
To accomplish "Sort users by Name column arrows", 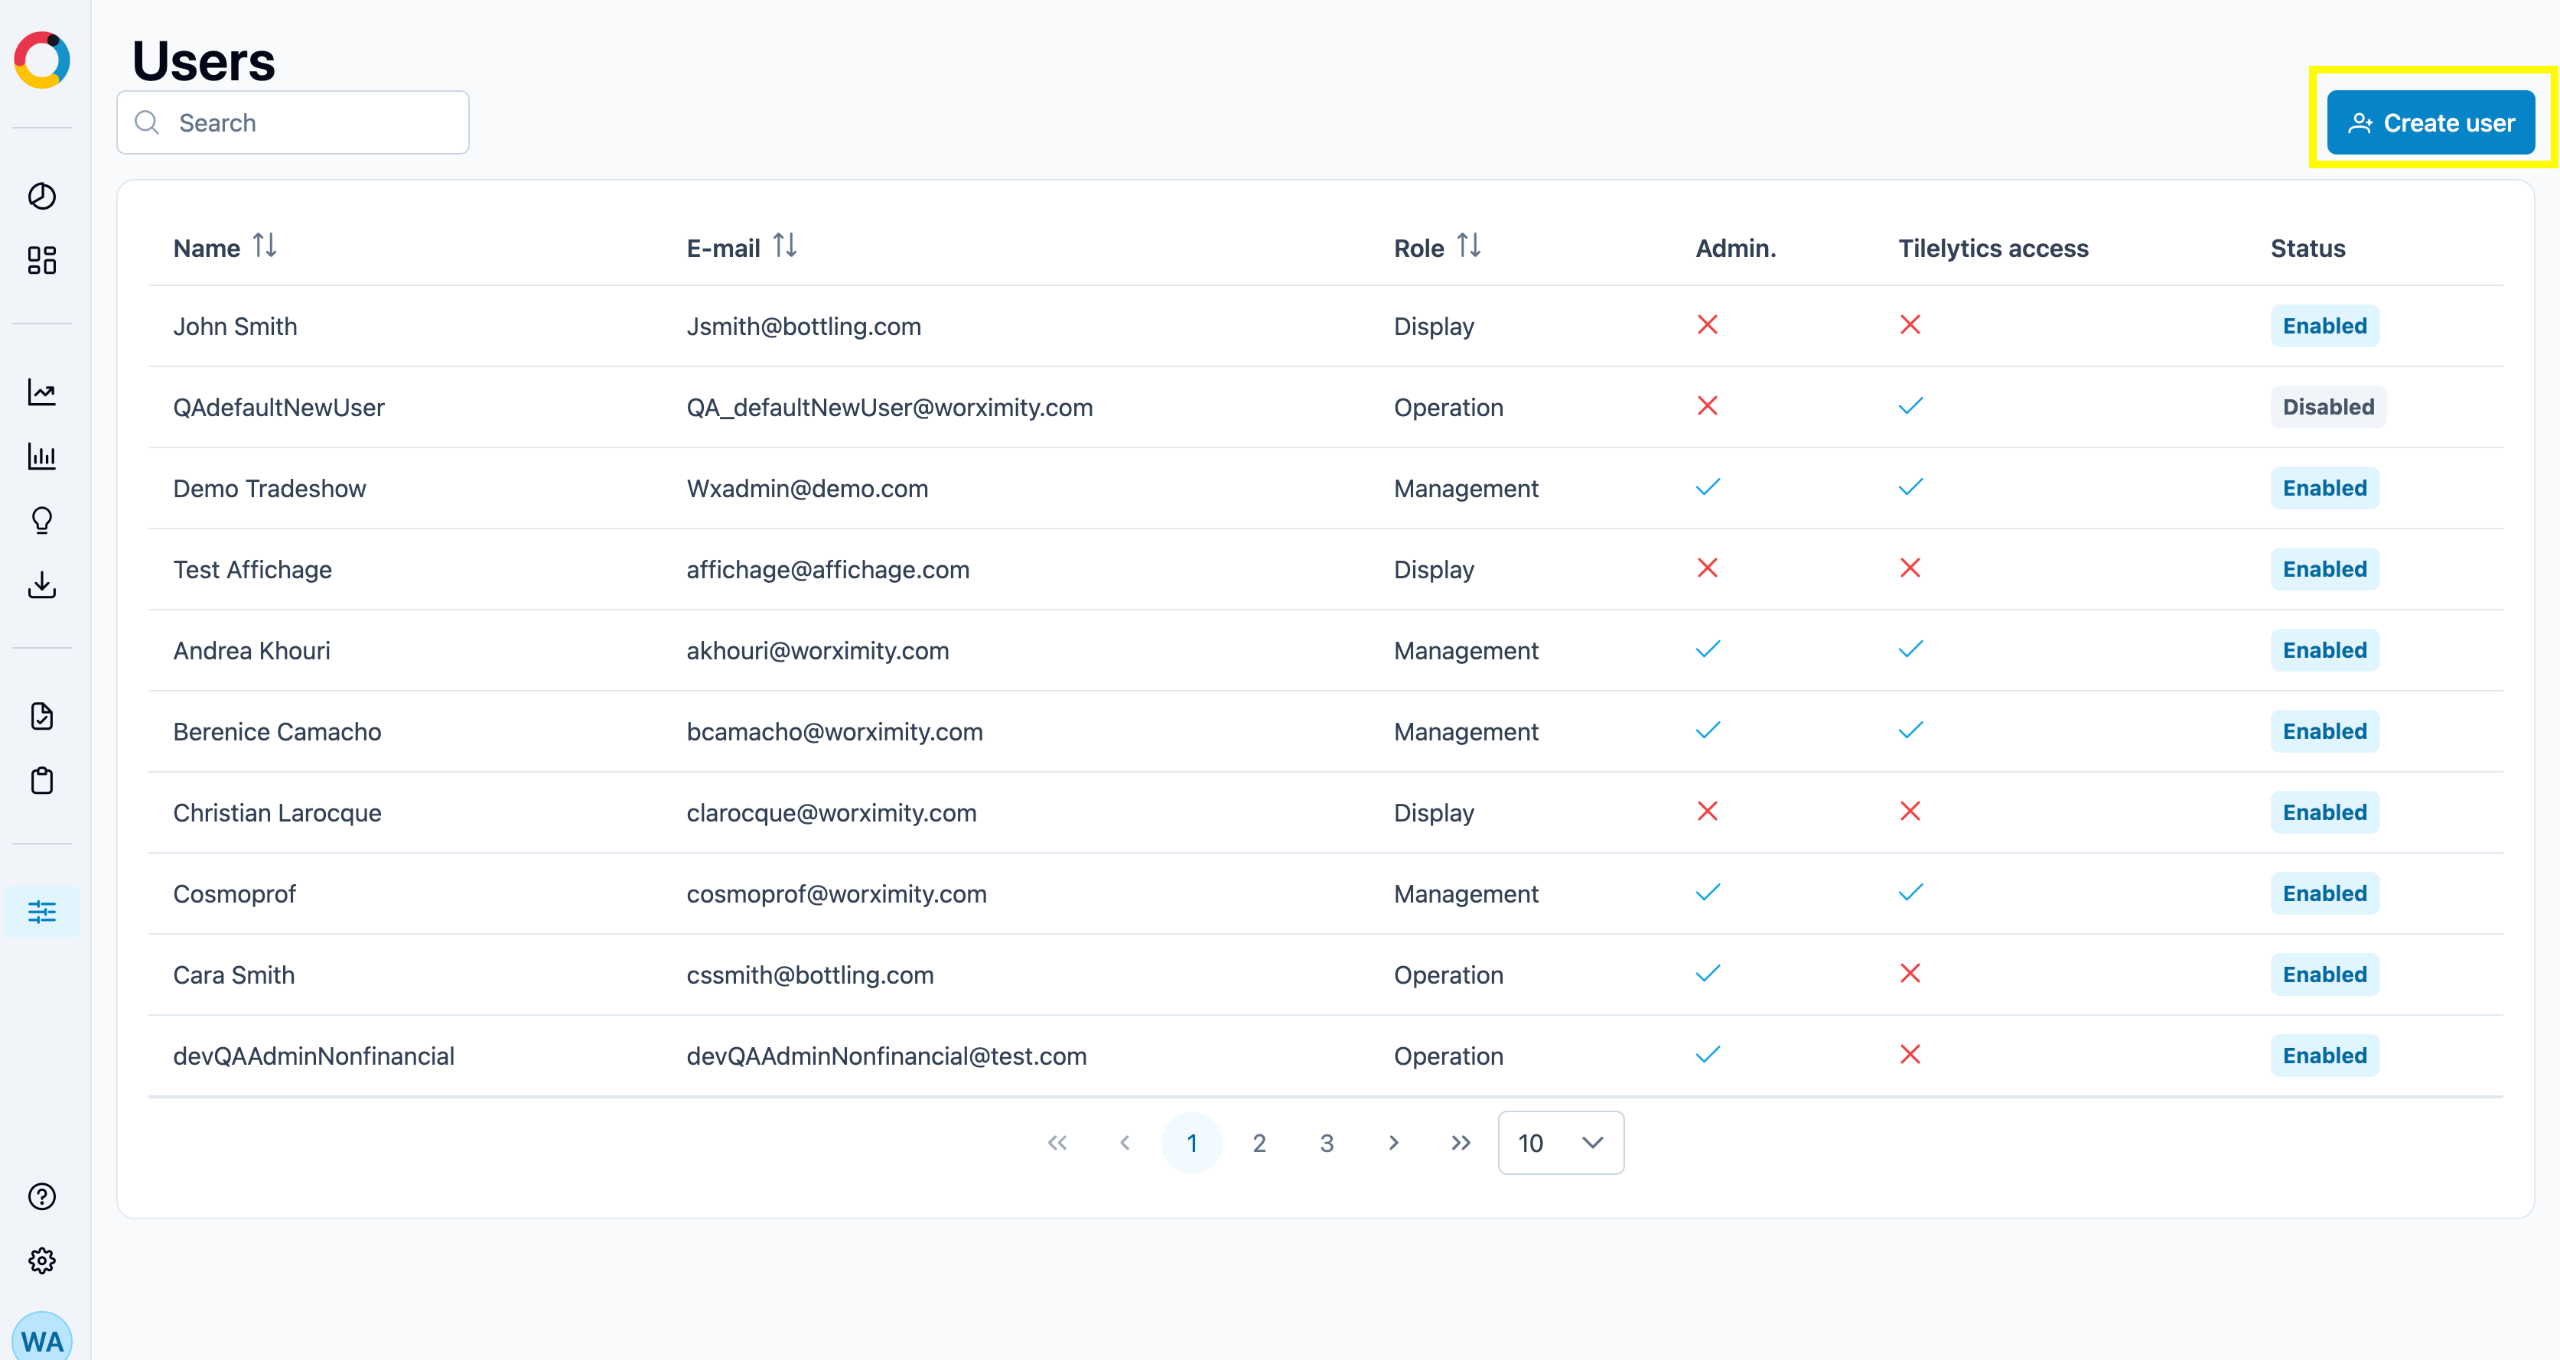I will (264, 246).
